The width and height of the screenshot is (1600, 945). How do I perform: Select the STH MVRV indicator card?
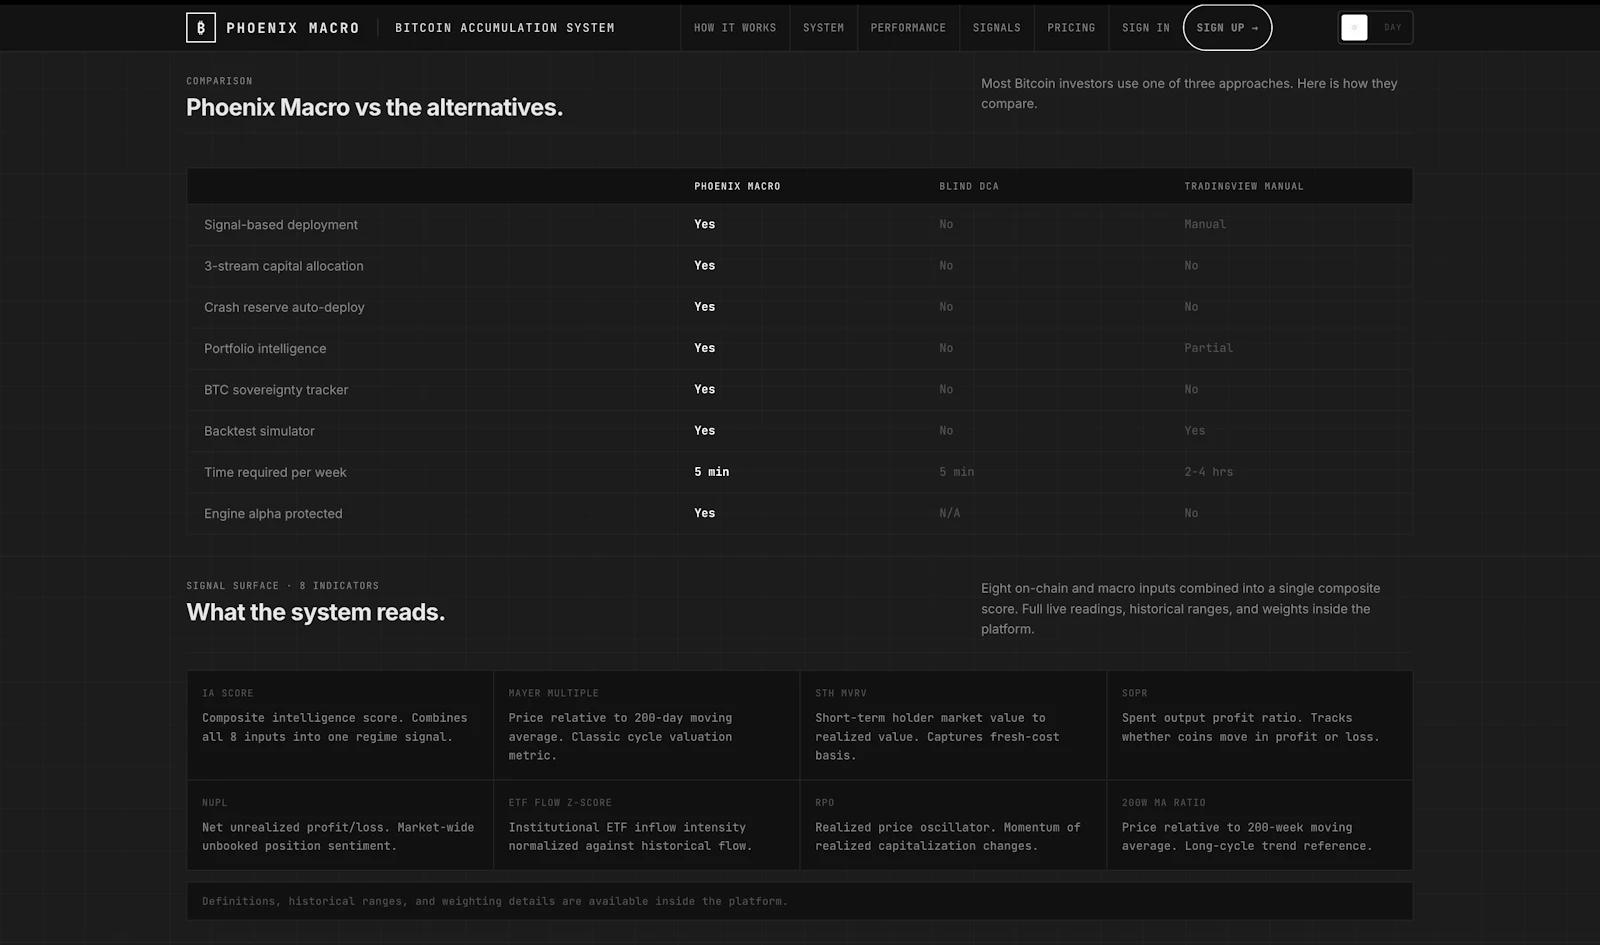coord(953,725)
